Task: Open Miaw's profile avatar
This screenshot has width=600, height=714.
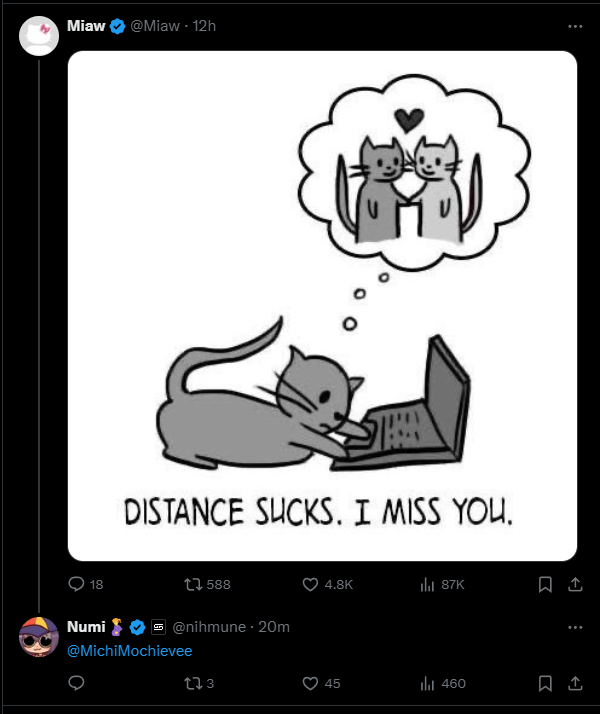Action: (x=39, y=36)
